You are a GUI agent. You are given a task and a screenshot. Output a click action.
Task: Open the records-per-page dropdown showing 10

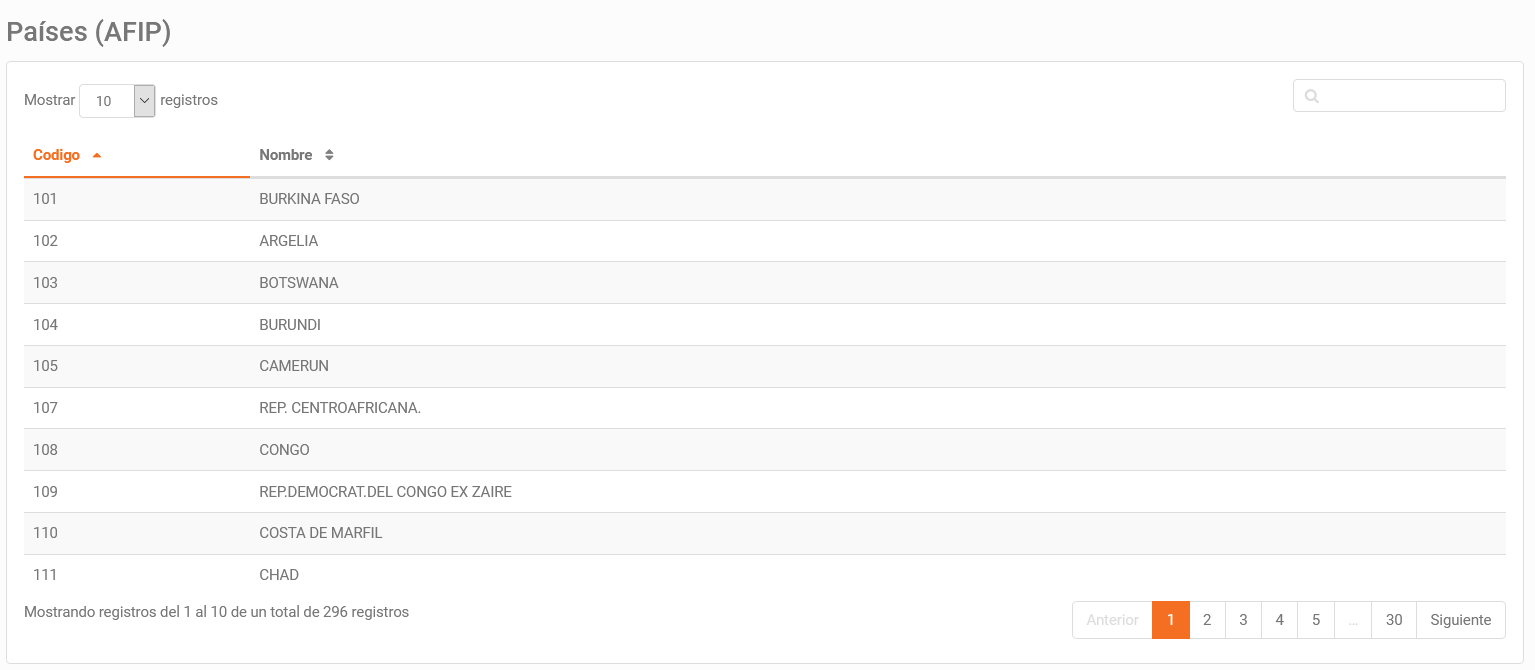(x=117, y=100)
